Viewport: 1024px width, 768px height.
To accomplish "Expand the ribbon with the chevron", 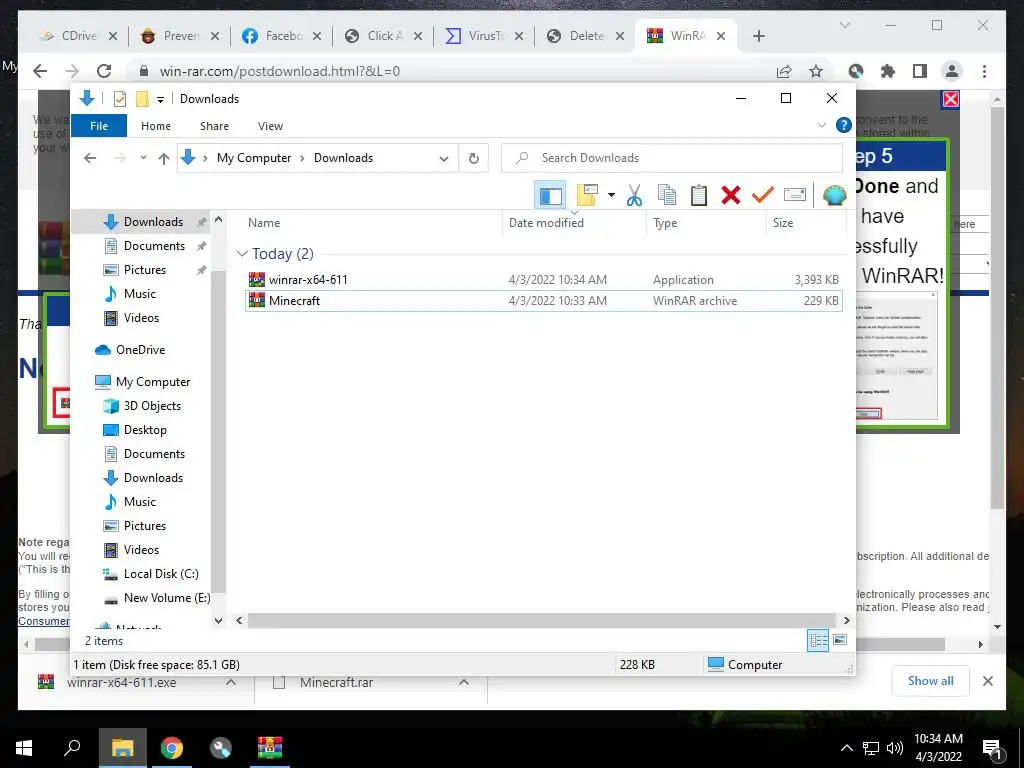I will click(822, 125).
